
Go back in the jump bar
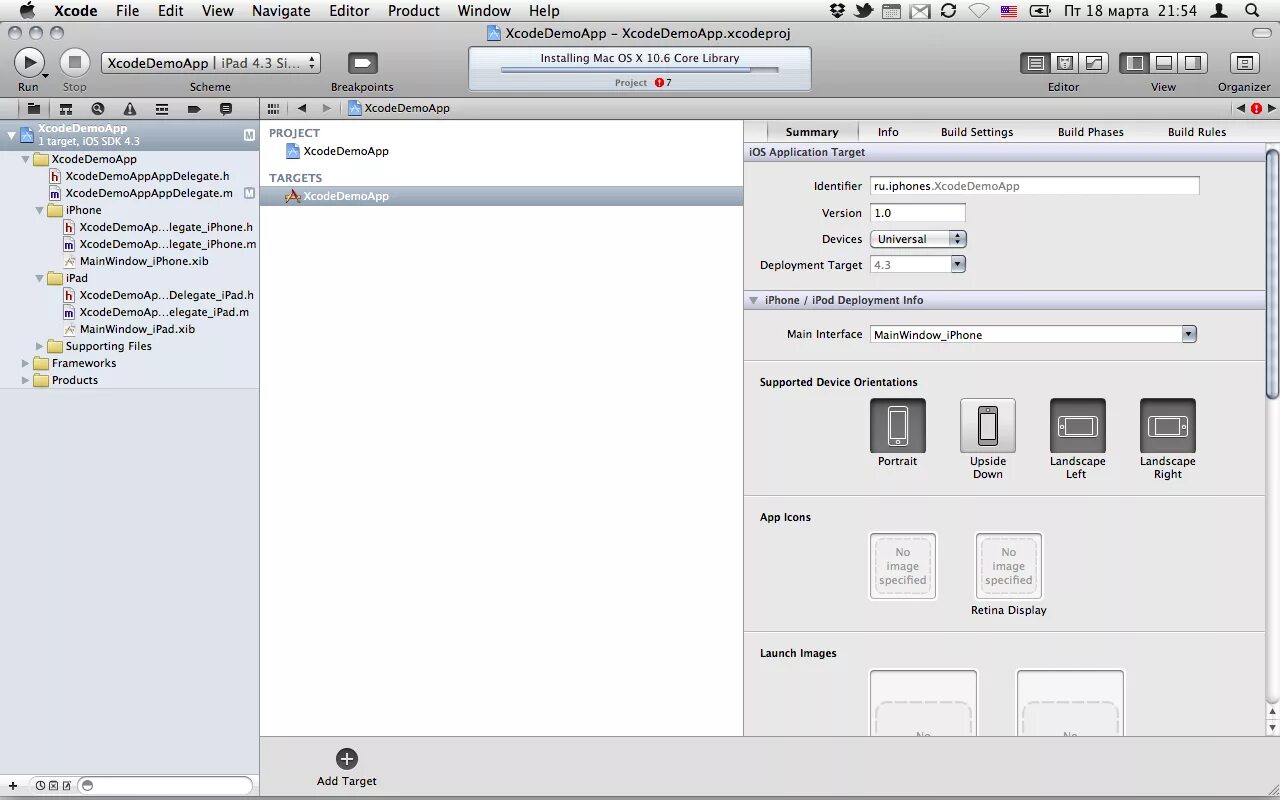pos(302,108)
